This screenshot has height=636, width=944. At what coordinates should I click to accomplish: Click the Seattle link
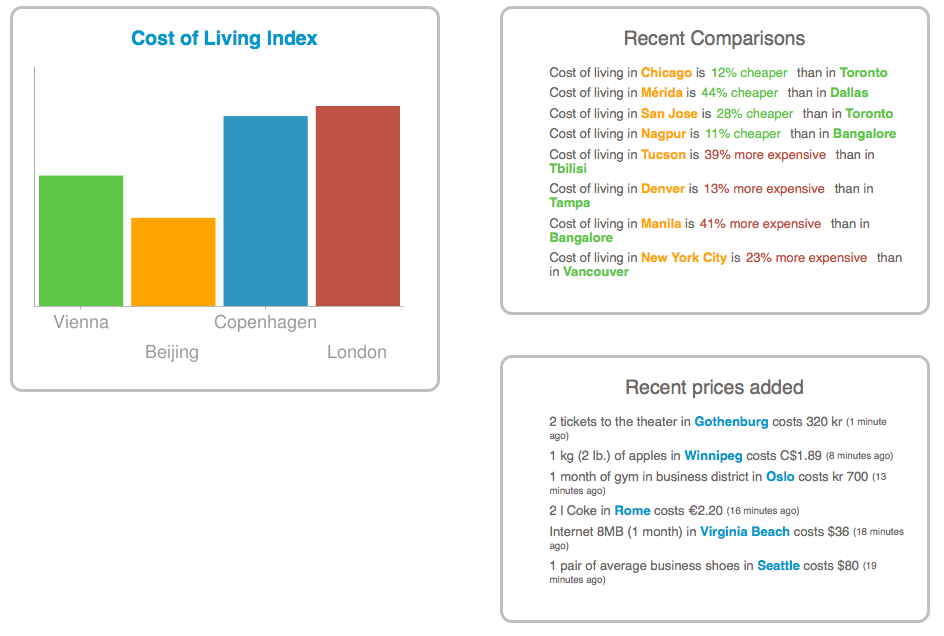tap(778, 566)
